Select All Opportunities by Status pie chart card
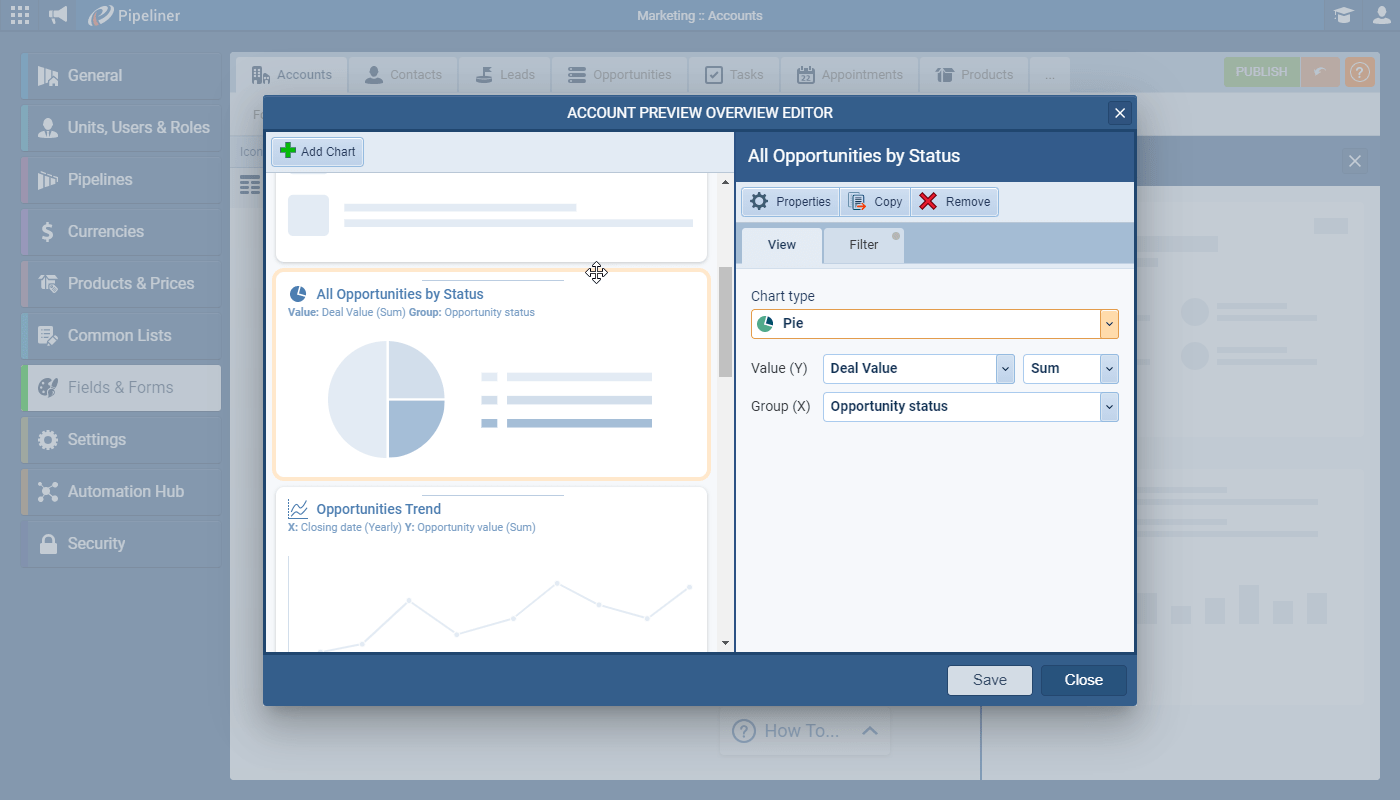The height and width of the screenshot is (800, 1400). coord(491,375)
